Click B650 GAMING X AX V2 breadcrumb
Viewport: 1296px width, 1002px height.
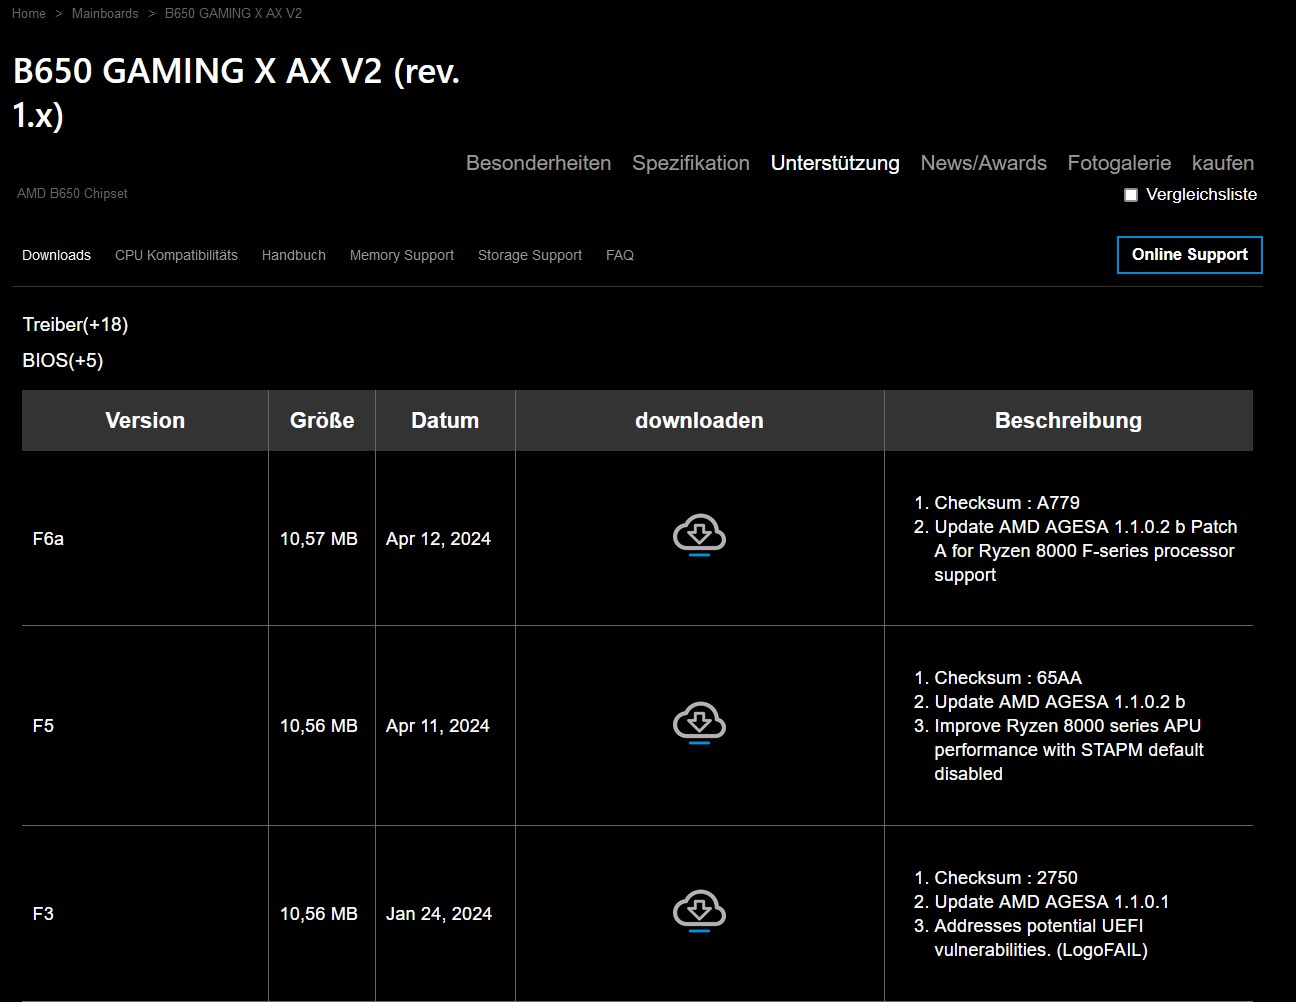coord(233,13)
